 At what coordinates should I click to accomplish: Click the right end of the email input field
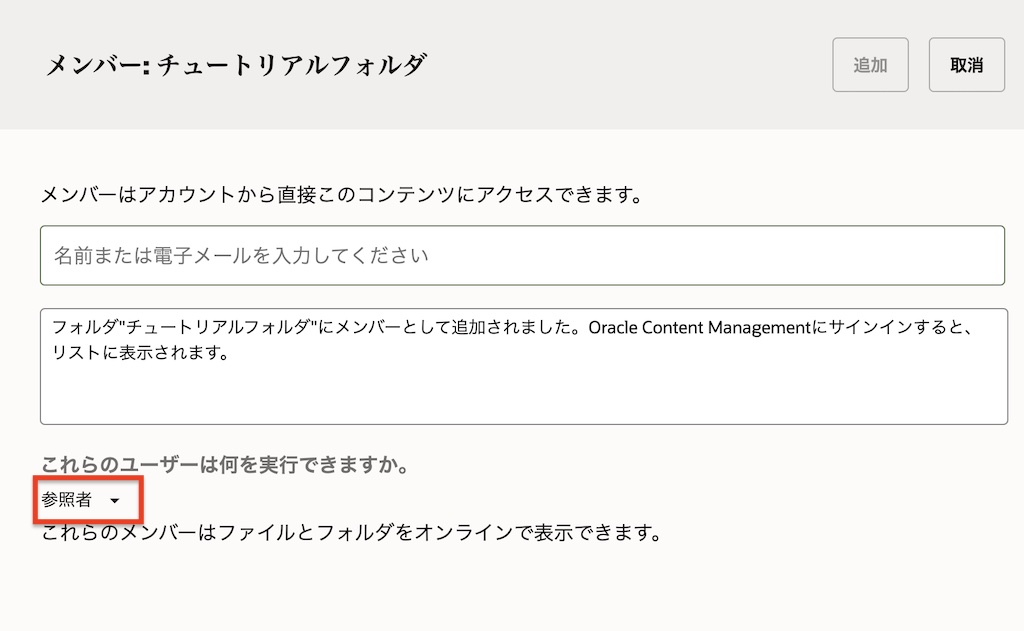[x=980, y=255]
